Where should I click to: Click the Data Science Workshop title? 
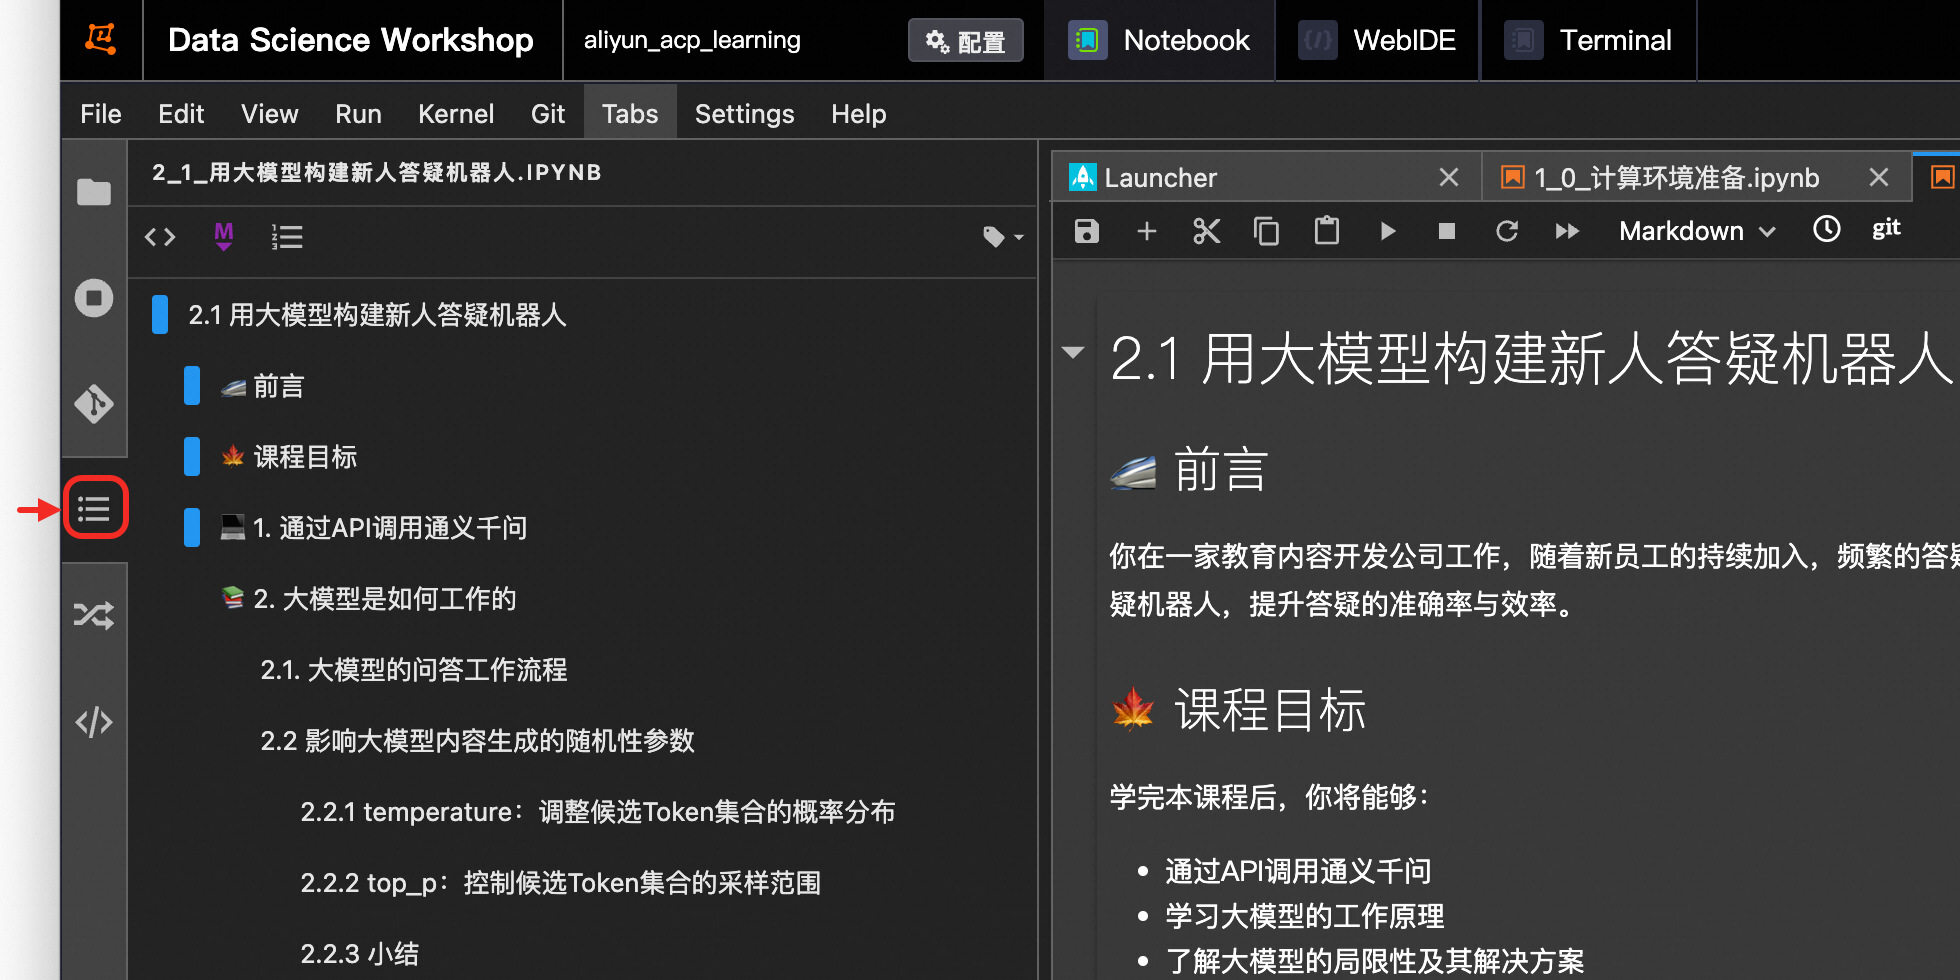(x=351, y=40)
